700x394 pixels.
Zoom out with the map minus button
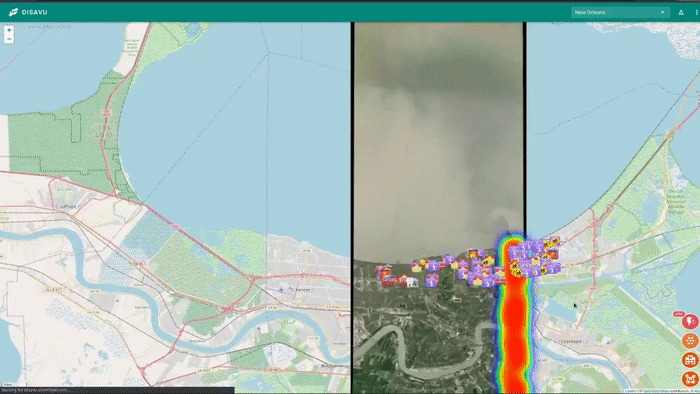(9, 39)
